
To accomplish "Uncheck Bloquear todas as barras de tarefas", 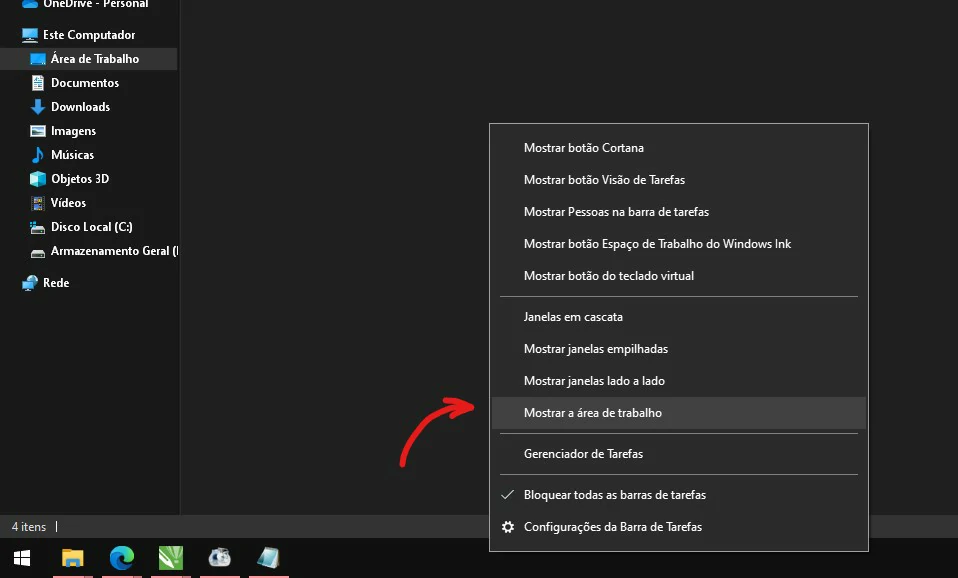I will (679, 495).
